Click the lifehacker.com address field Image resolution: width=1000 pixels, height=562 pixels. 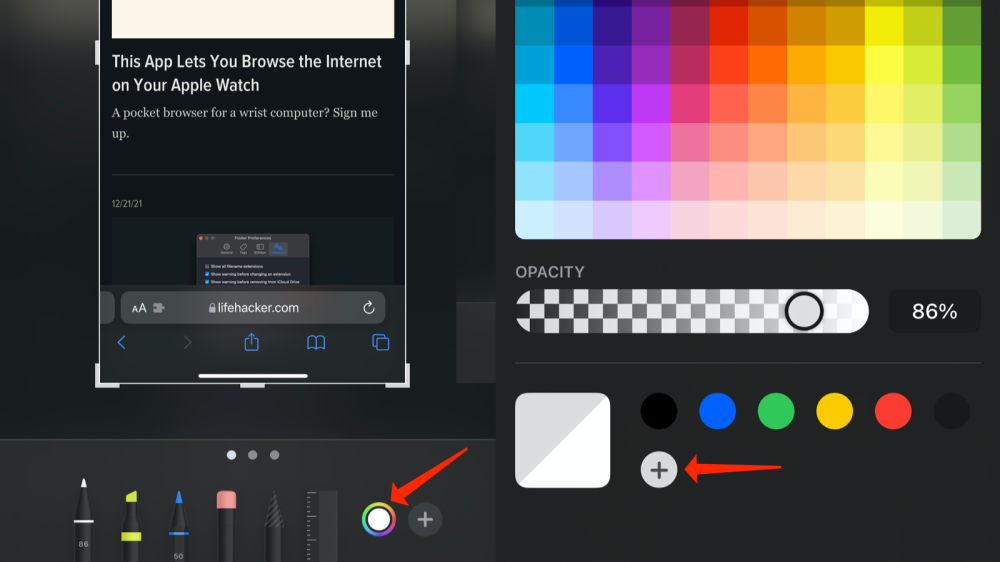coord(254,308)
